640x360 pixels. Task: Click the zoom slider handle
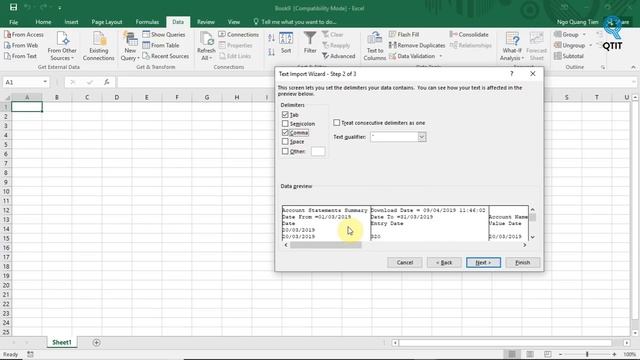587,354
